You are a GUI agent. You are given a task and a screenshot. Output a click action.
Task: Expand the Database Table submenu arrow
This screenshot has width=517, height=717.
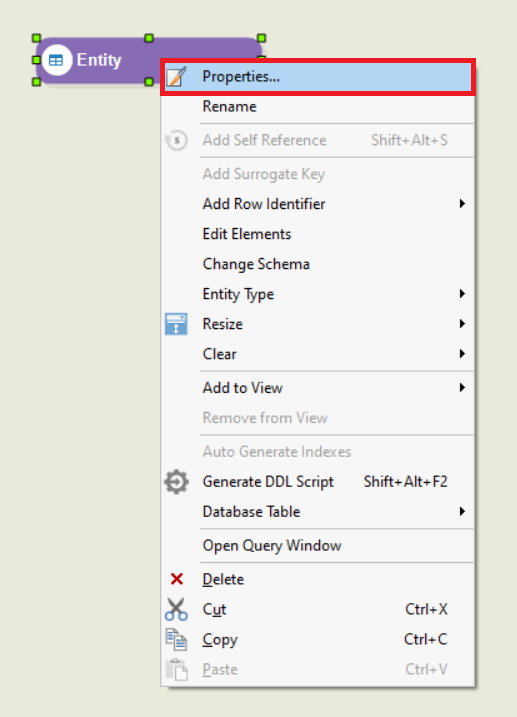(462, 511)
